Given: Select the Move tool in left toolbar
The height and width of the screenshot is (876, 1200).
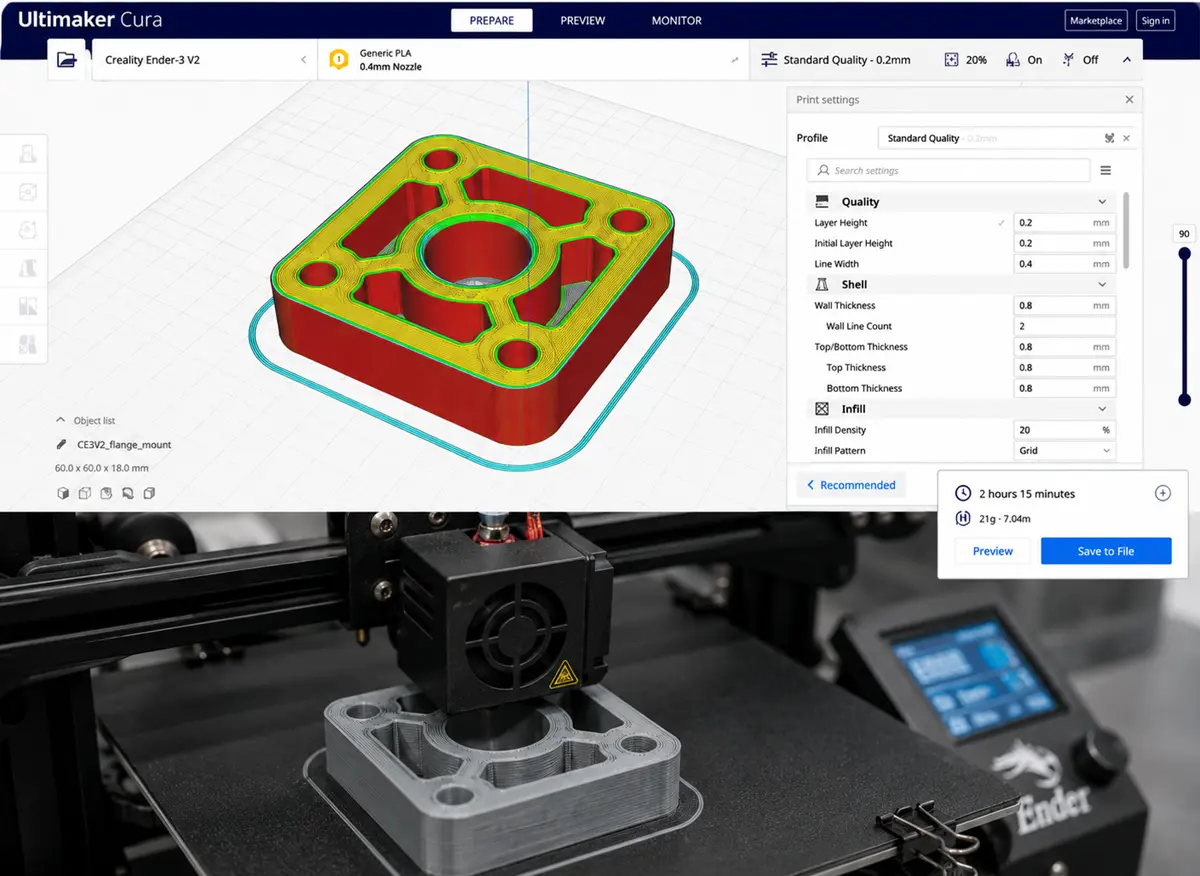Looking at the screenshot, I should (x=28, y=153).
